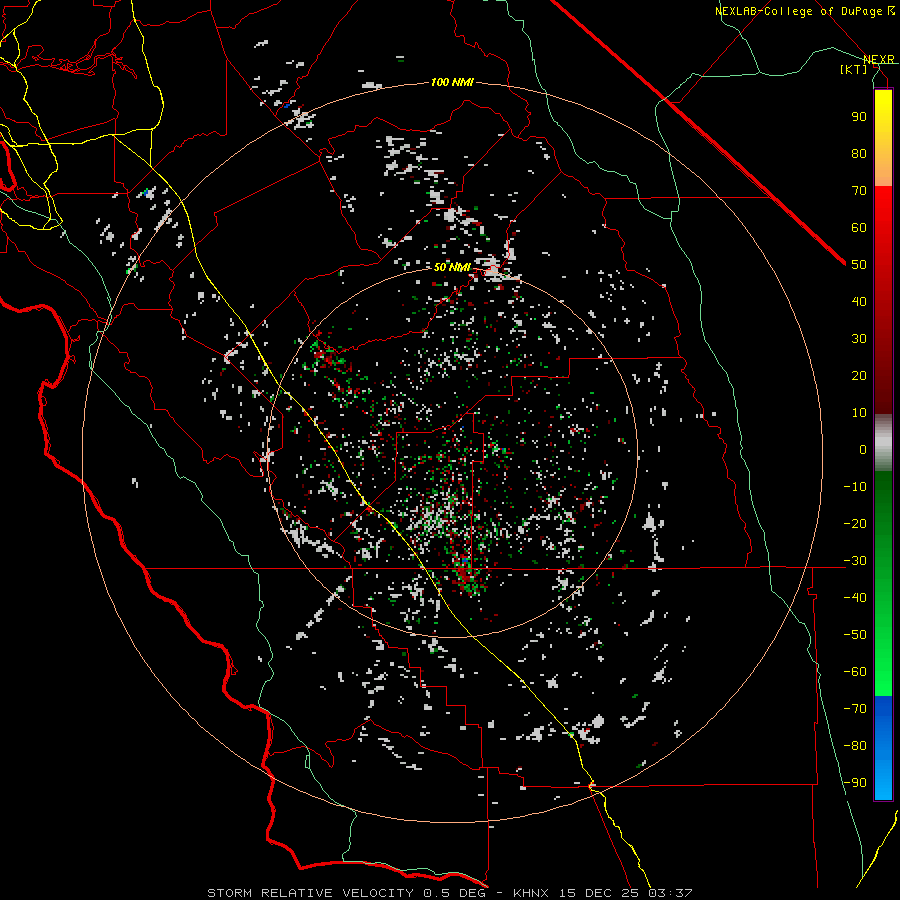The image size is (900, 900).
Task: Click the "50 NMI" range ring label
Action: pyautogui.click(x=452, y=267)
